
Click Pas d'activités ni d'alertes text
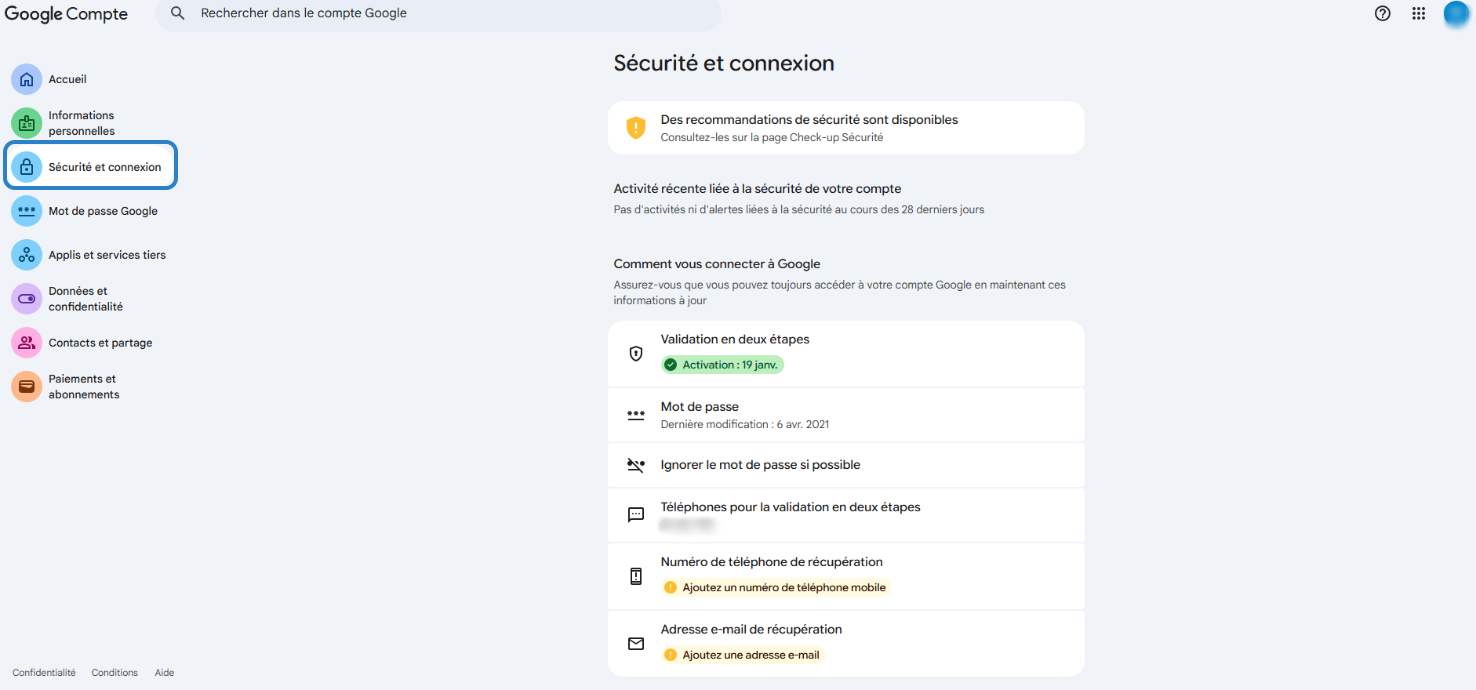coord(799,210)
